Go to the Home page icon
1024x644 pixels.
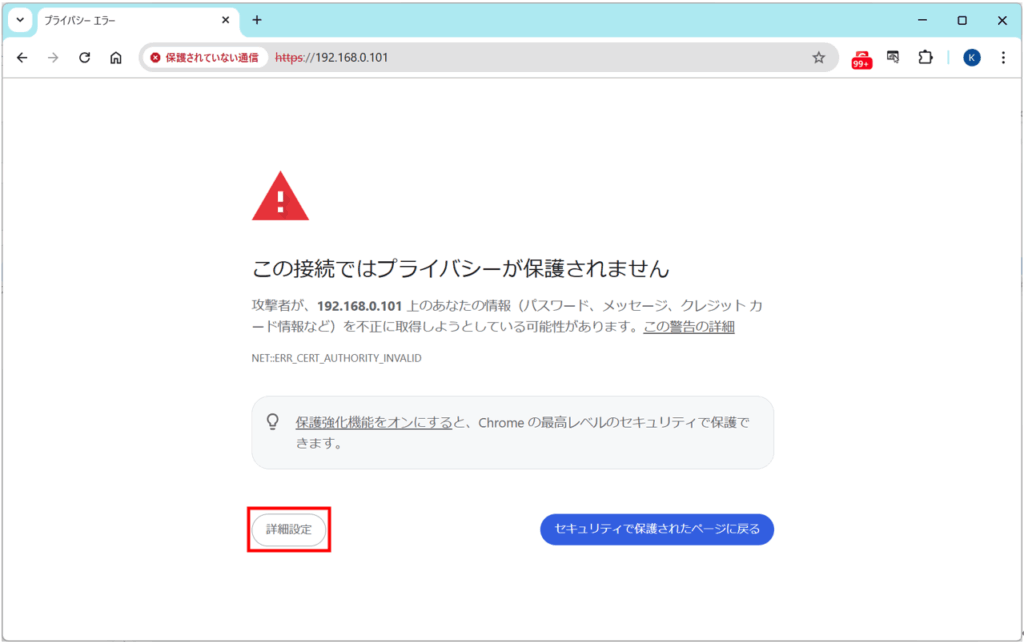click(116, 58)
